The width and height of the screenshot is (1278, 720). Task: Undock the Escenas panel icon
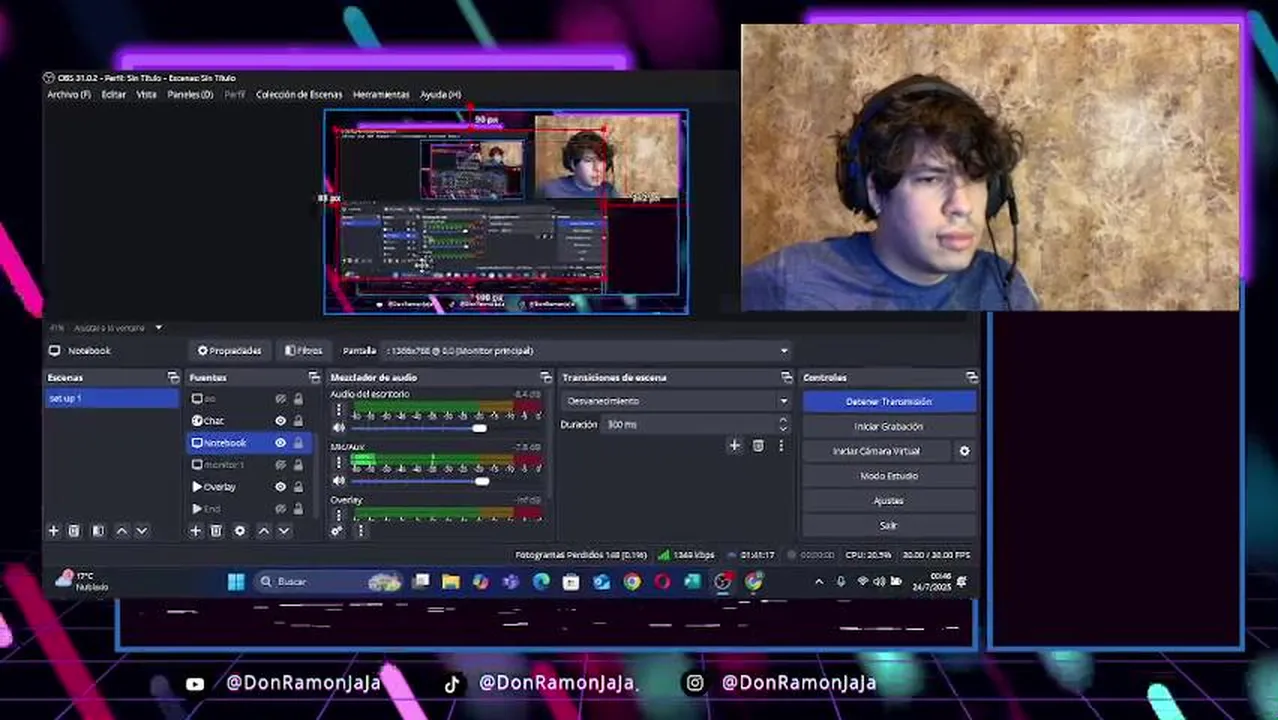[x=173, y=377]
